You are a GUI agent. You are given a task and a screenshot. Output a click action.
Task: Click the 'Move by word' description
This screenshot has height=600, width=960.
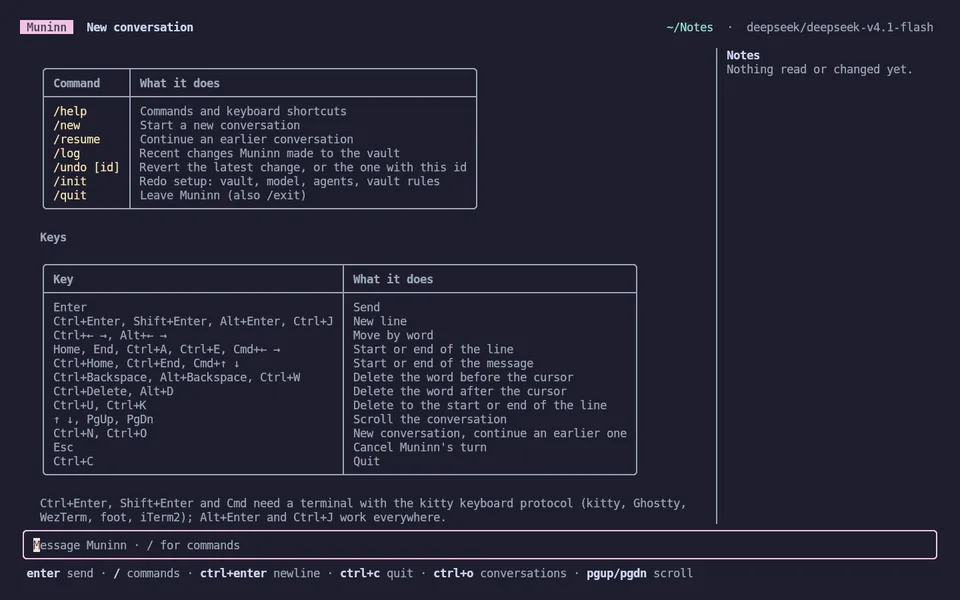coord(393,335)
